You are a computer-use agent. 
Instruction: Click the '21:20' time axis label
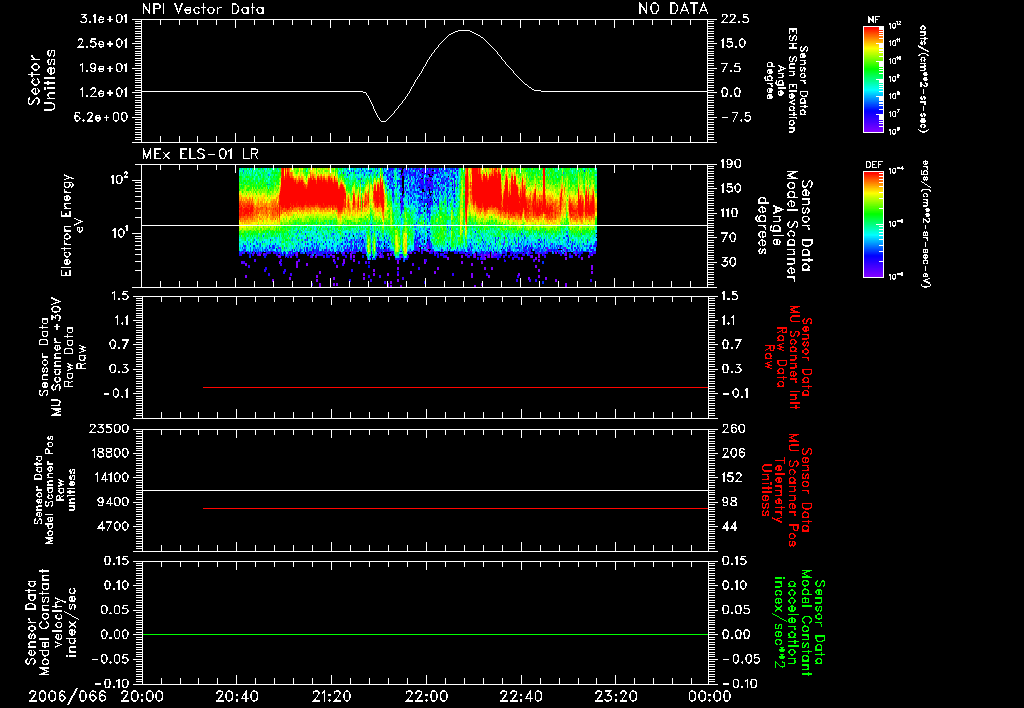pyautogui.click(x=331, y=696)
